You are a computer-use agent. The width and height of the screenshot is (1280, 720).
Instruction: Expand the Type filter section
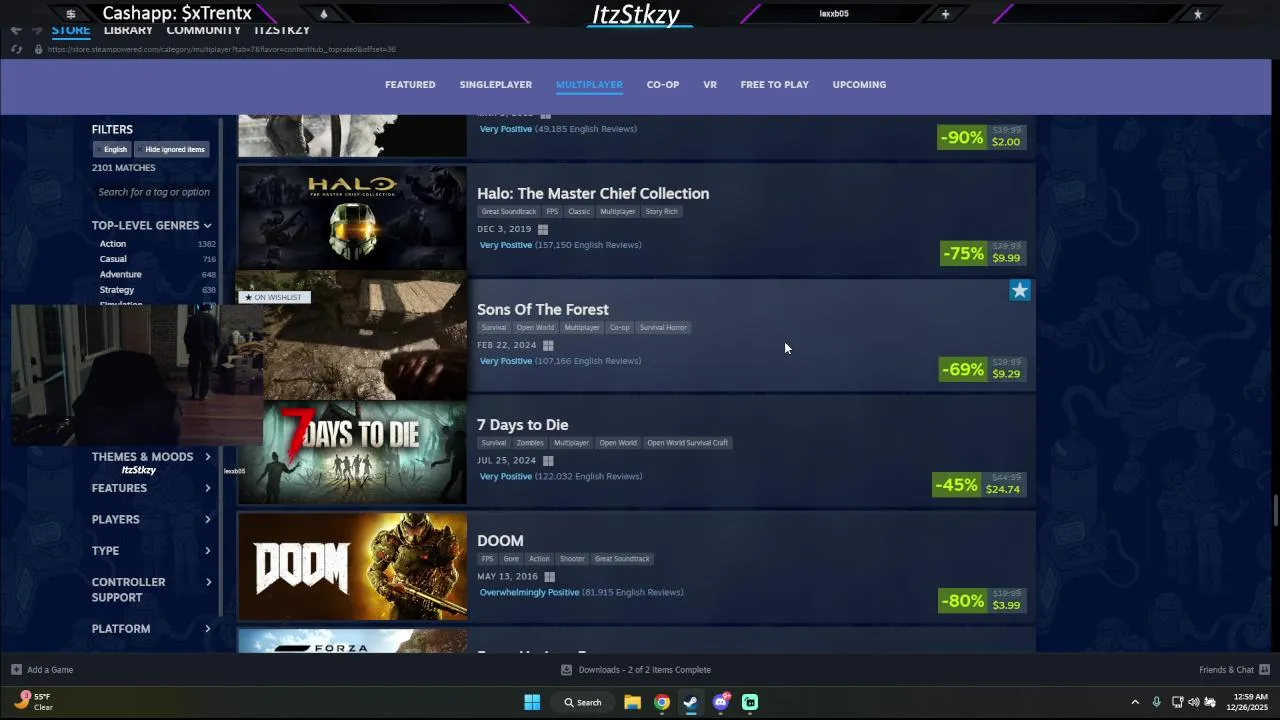(x=152, y=551)
